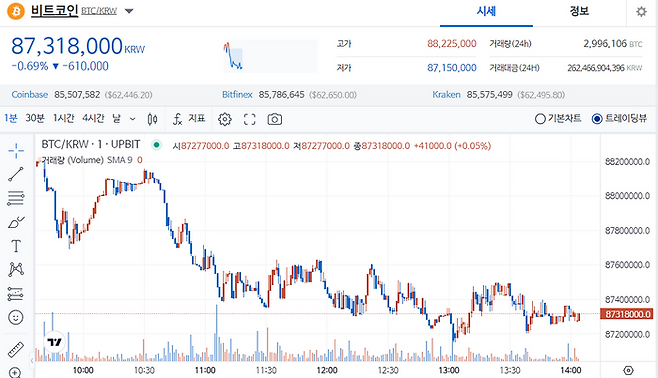Click the 87,150,000 low price value

[x=452, y=68]
